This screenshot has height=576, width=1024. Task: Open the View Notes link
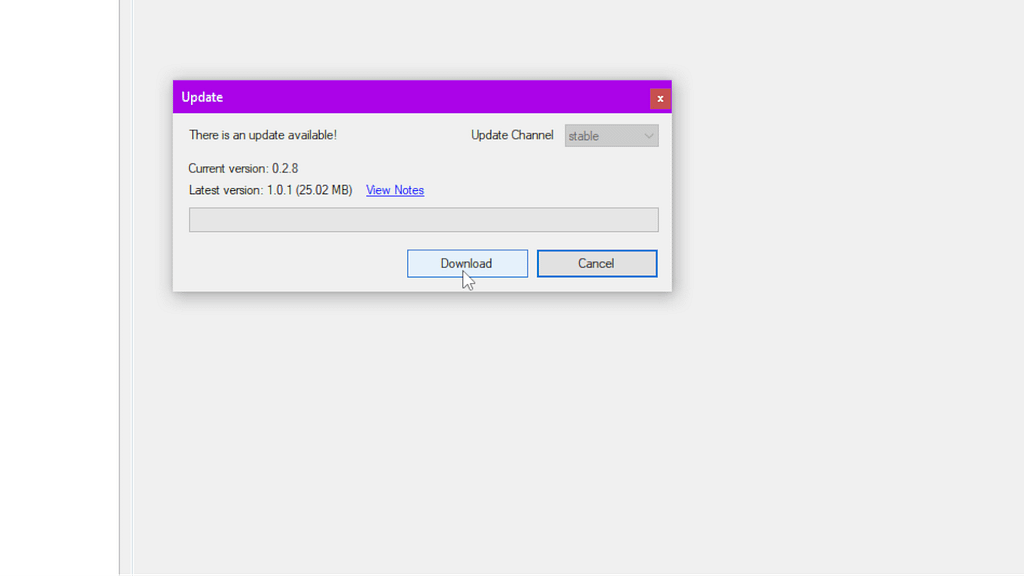click(x=395, y=190)
